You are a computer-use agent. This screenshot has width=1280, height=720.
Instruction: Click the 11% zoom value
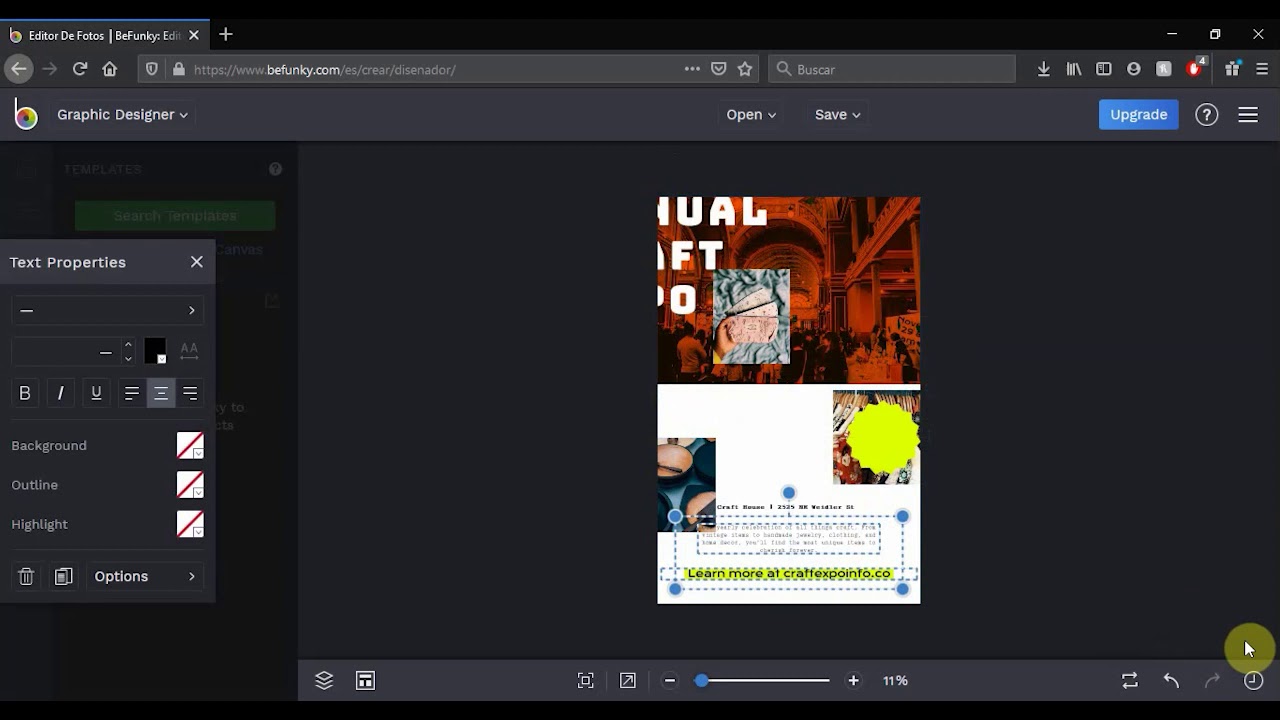(895, 680)
